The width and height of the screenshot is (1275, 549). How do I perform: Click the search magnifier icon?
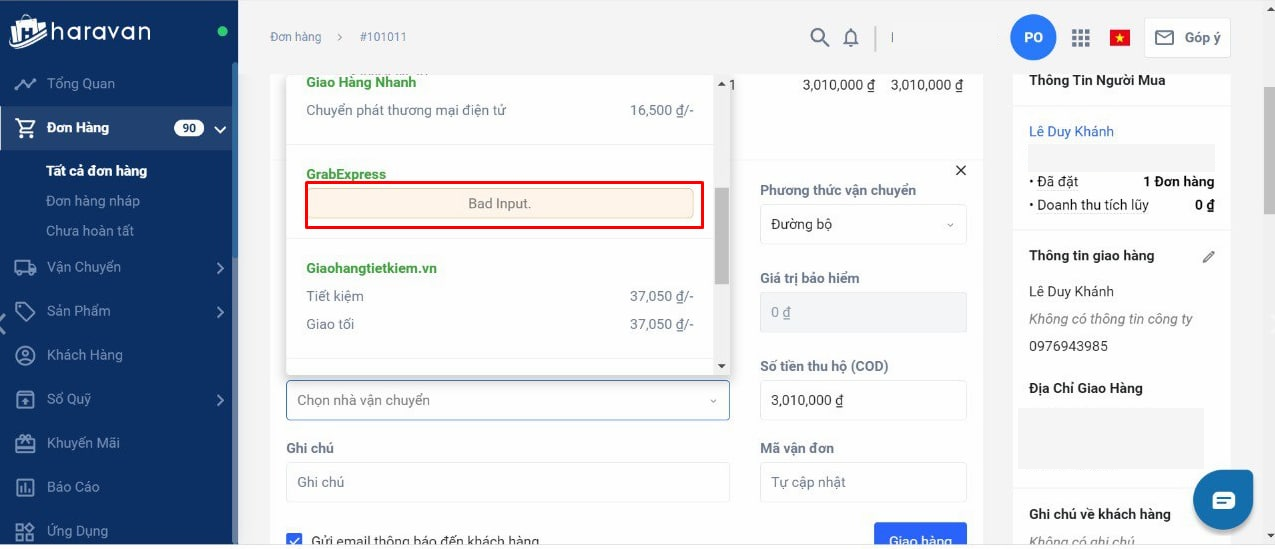[x=819, y=37]
